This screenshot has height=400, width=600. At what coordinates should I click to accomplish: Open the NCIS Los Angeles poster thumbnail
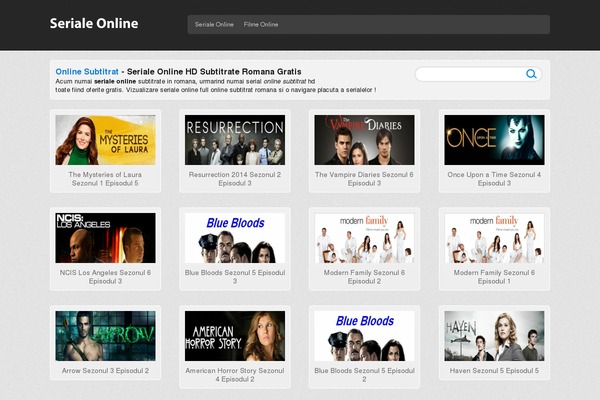click(x=106, y=238)
